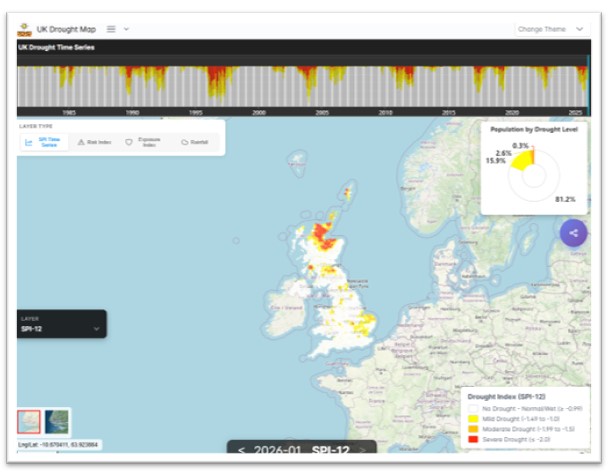Image resolution: width=611 pixels, height=476 pixels.
Task: Go to previous month with left arrow
Action: 241,451
